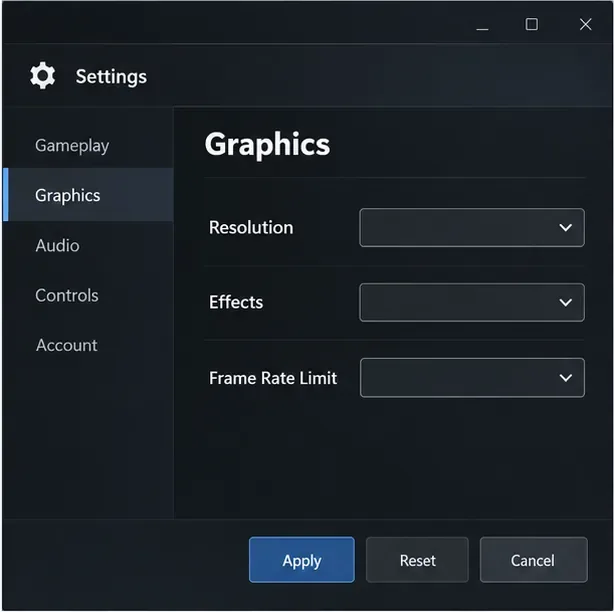Image resolution: width=614 pixels, height=612 pixels.
Task: Apply the settings changes
Action: 302,560
